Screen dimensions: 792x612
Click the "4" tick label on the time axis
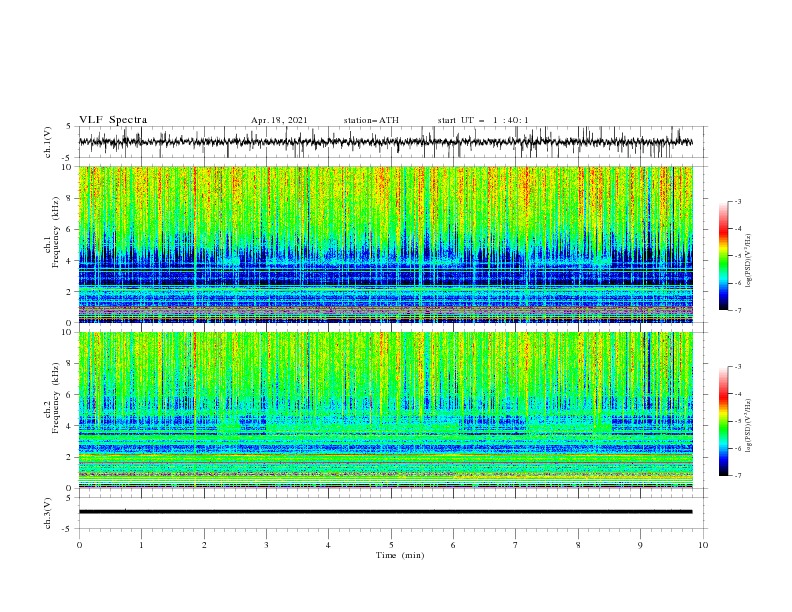tap(328, 545)
